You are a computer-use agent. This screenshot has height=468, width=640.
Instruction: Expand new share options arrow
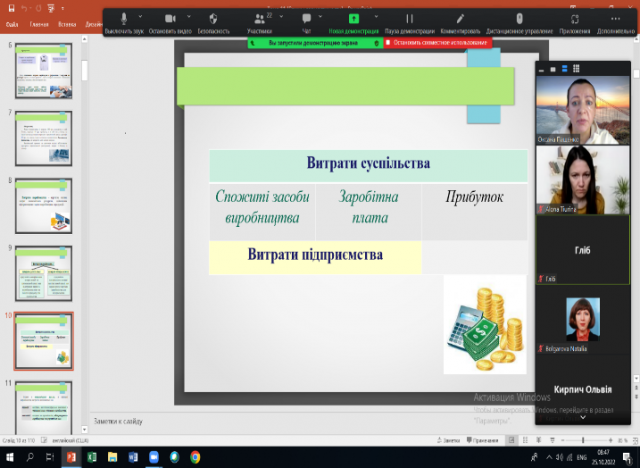tap(376, 17)
